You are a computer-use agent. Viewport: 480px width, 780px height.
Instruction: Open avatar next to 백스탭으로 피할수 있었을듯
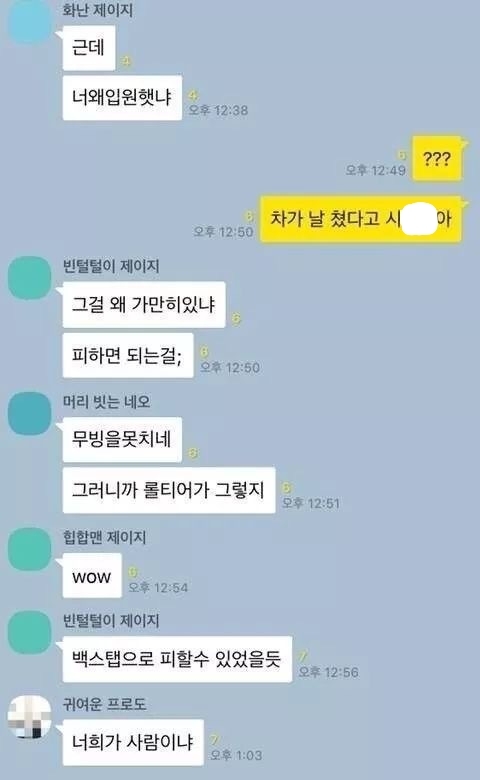click(x=29, y=633)
